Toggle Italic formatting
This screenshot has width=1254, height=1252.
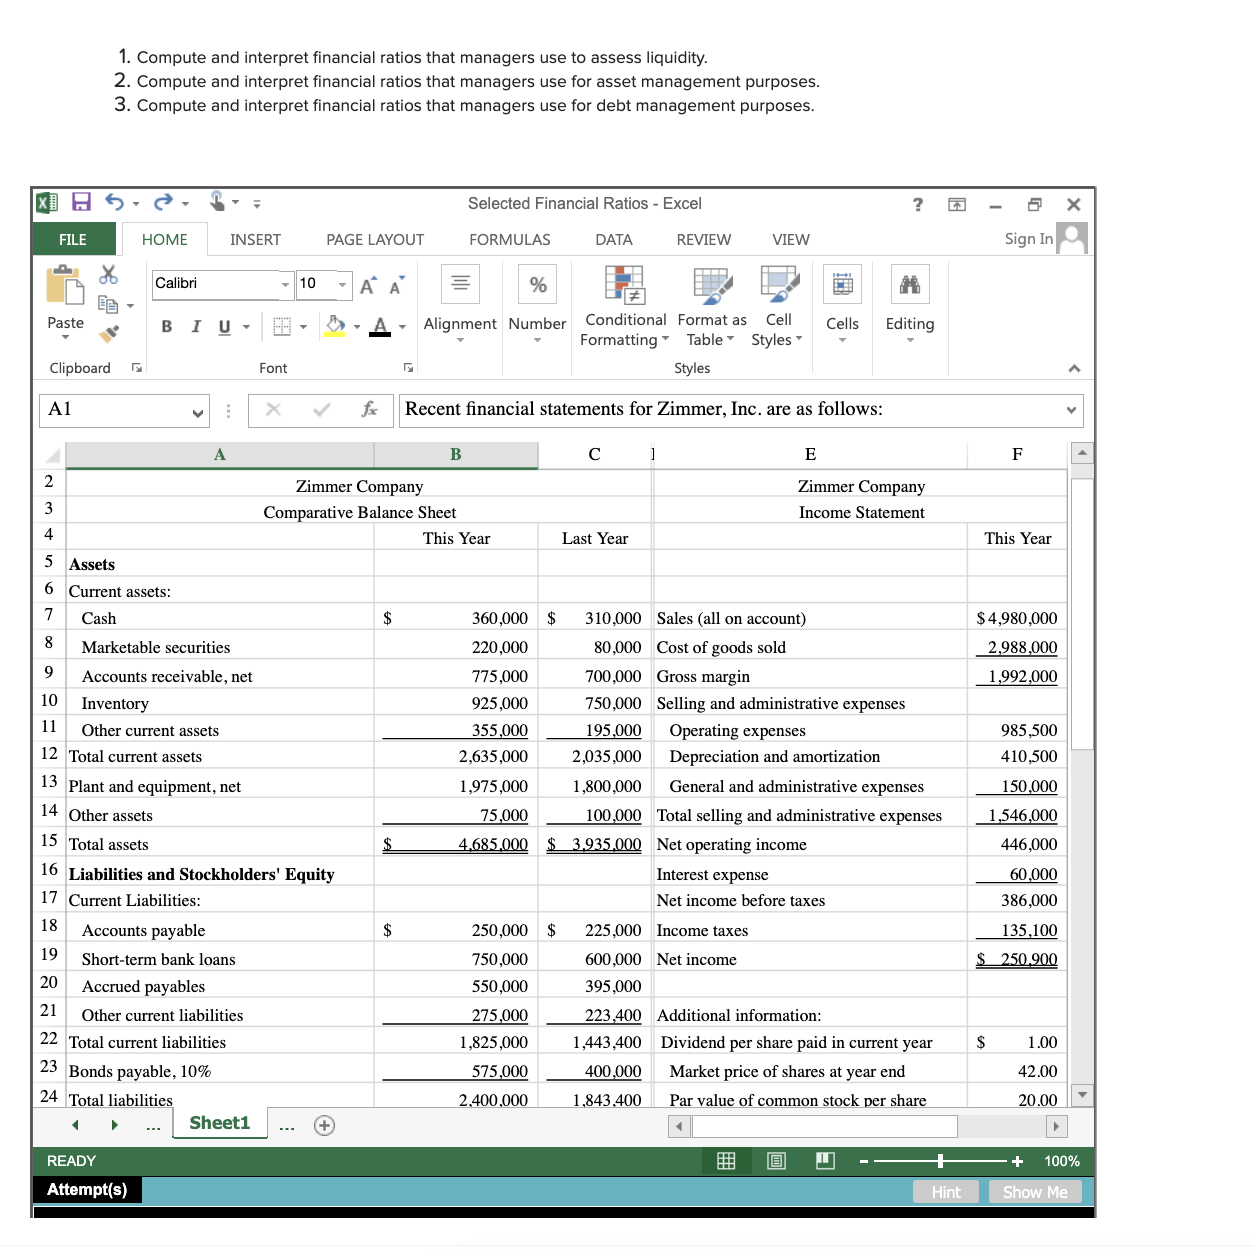pos(196,326)
